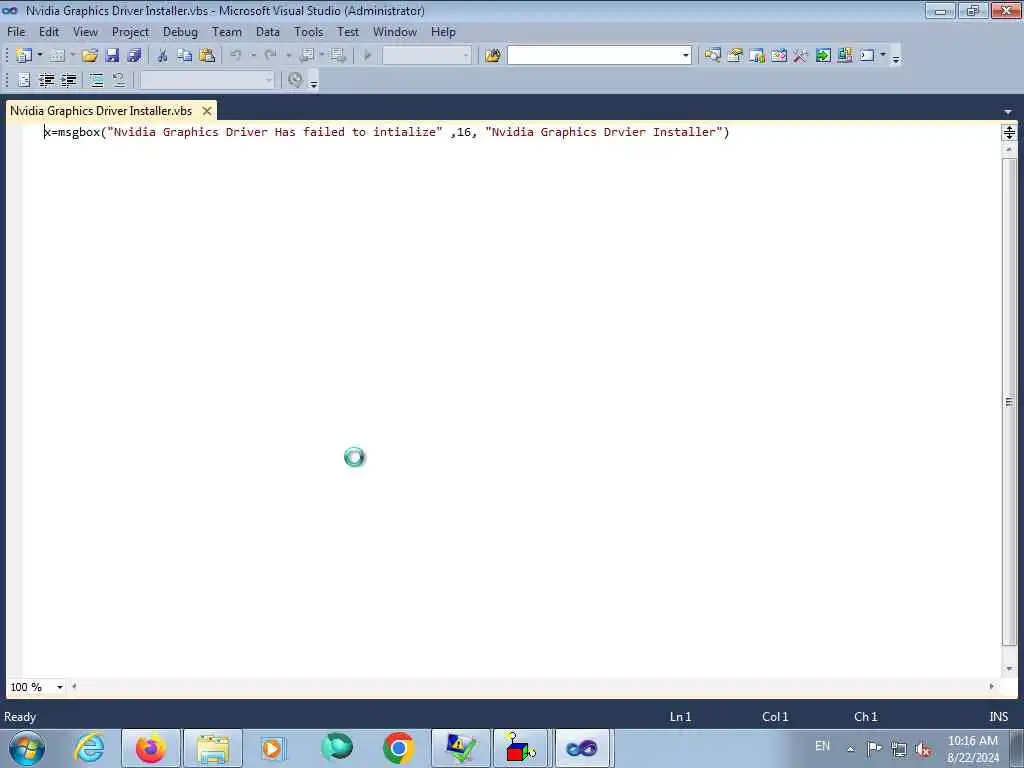
Task: Open the Windows Start button
Action: point(27,748)
